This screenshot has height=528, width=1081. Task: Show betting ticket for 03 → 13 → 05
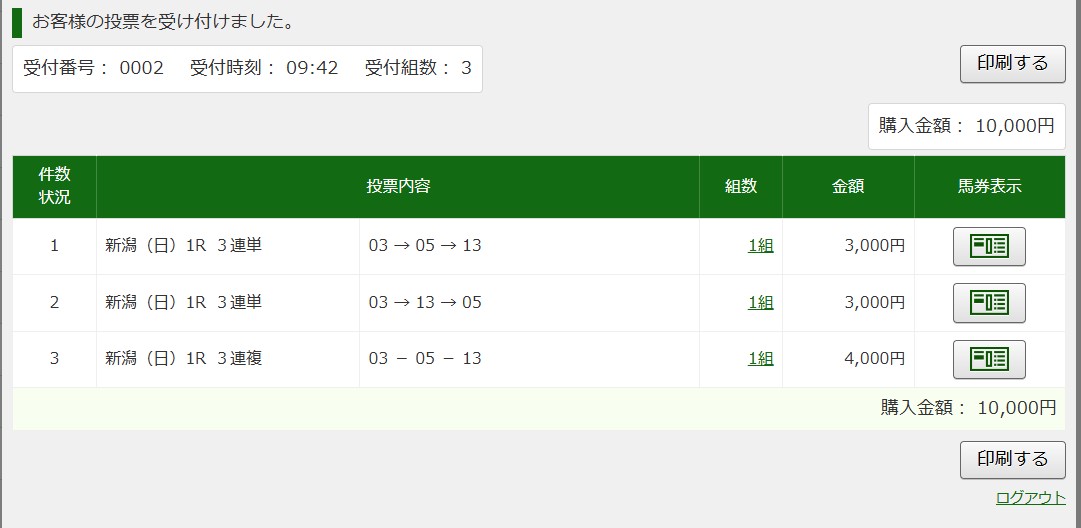989,302
